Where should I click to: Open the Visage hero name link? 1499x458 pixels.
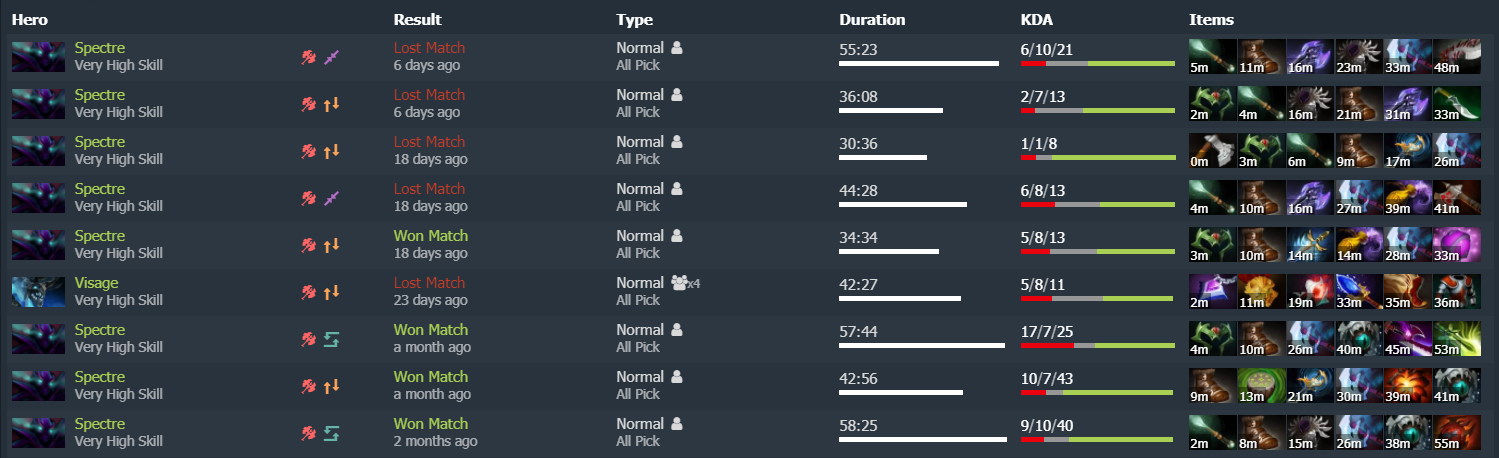coord(96,283)
